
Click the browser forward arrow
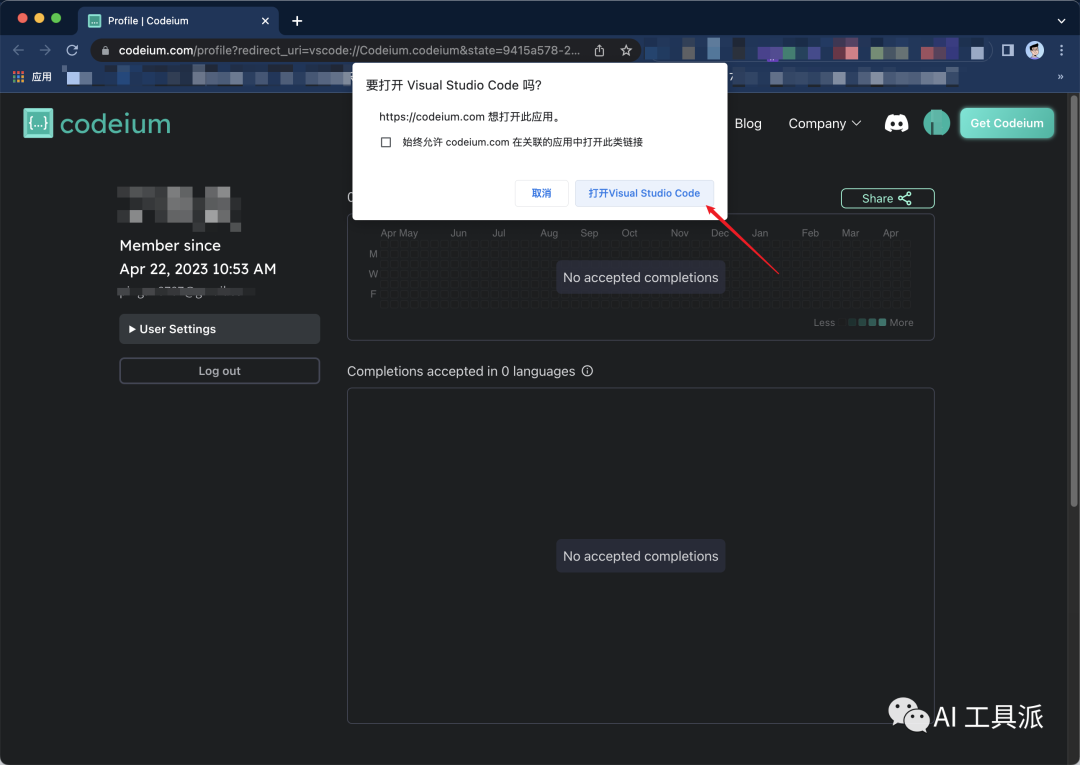(45, 50)
